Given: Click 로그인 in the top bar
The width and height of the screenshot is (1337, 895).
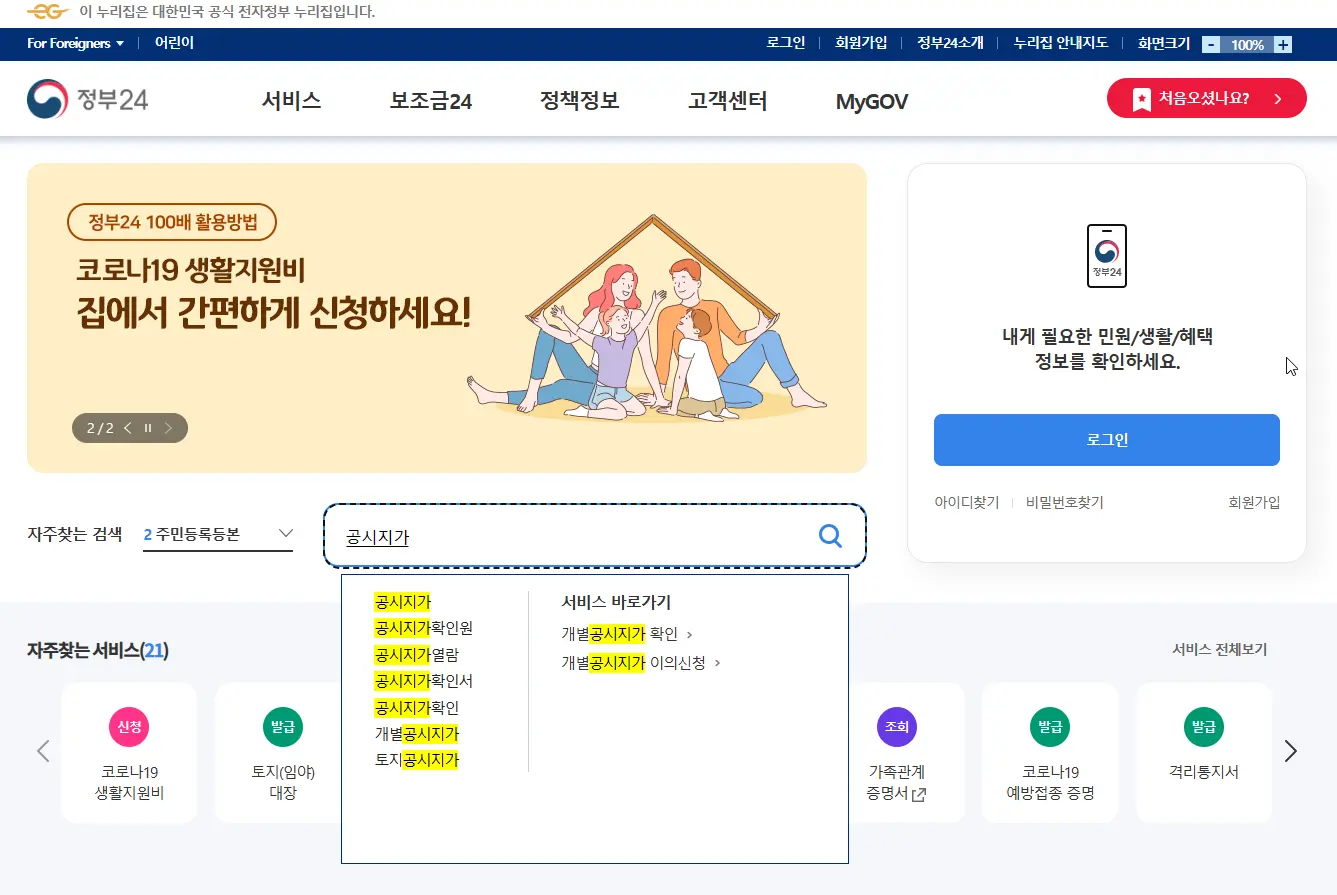Looking at the screenshot, I should click(786, 43).
